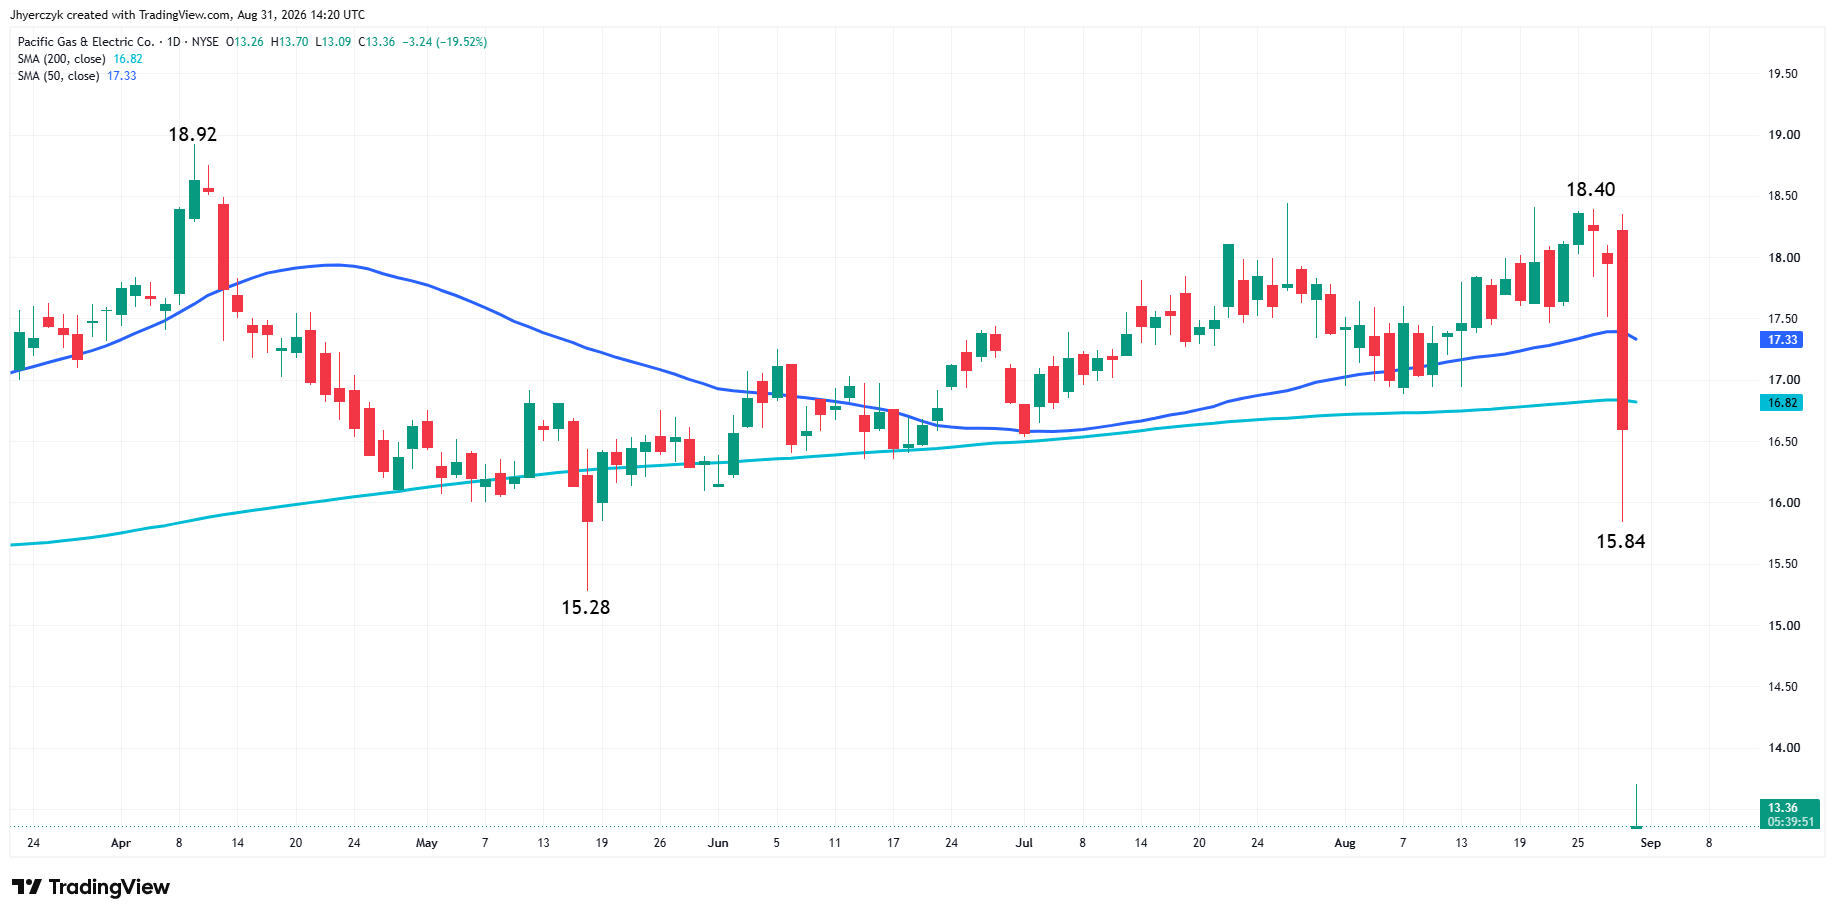
Task: Click the −3.24 (−19.52%) change value
Action: (445, 42)
